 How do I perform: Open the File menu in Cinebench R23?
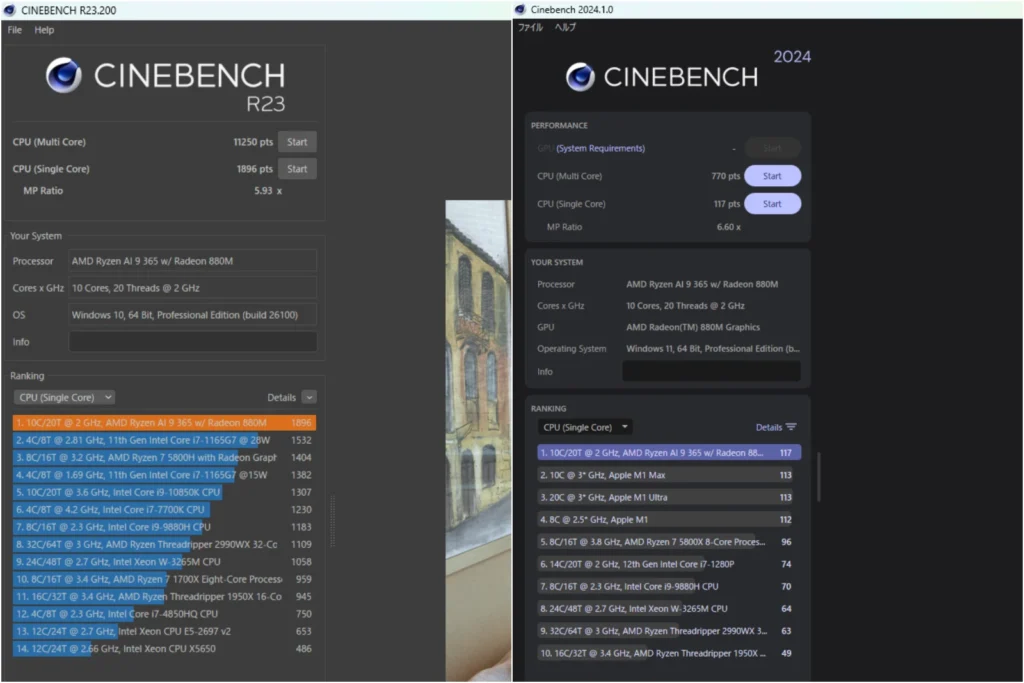14,30
